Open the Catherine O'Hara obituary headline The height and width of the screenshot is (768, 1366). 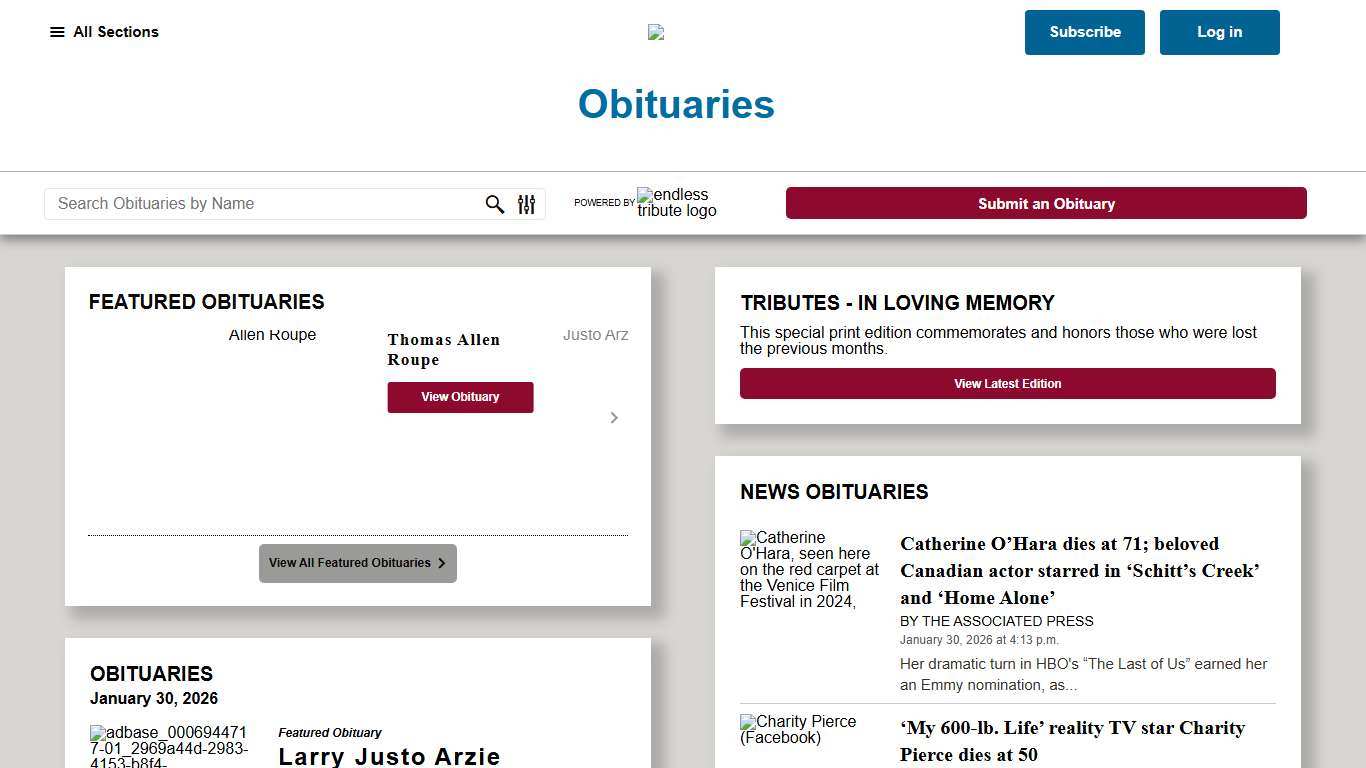(x=1080, y=571)
